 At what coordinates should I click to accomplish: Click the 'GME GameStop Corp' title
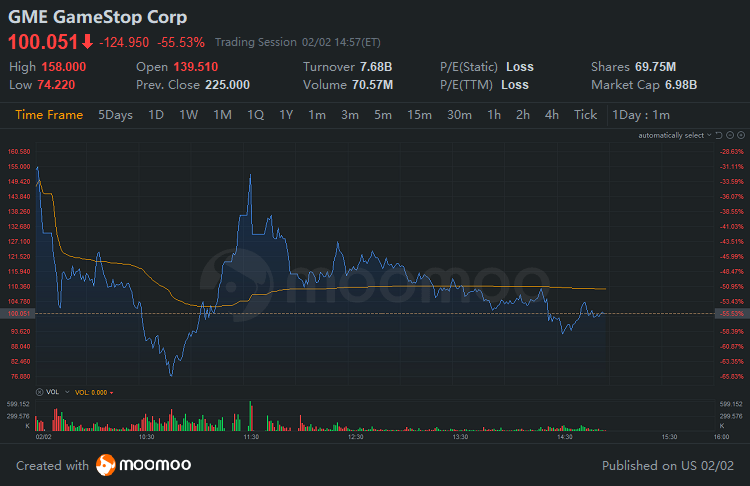pyautogui.click(x=98, y=17)
